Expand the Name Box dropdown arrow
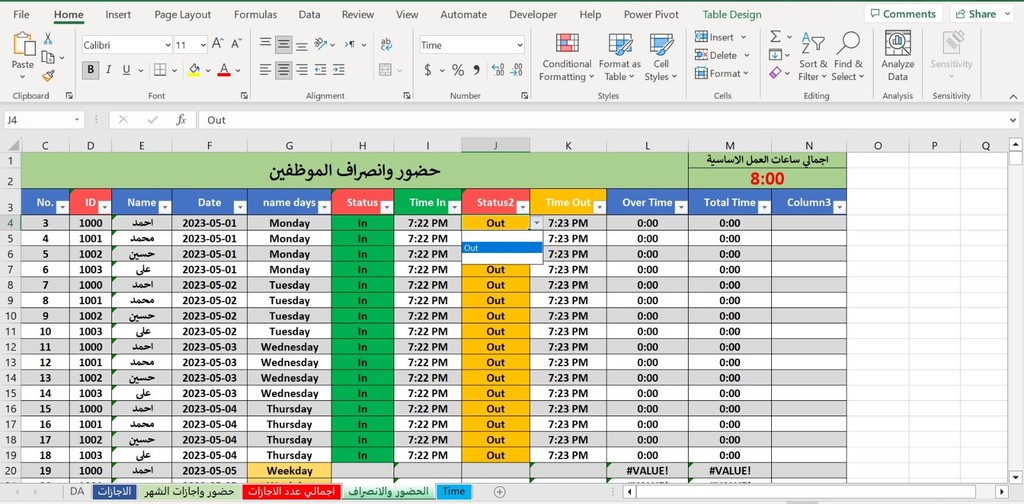 (78, 120)
